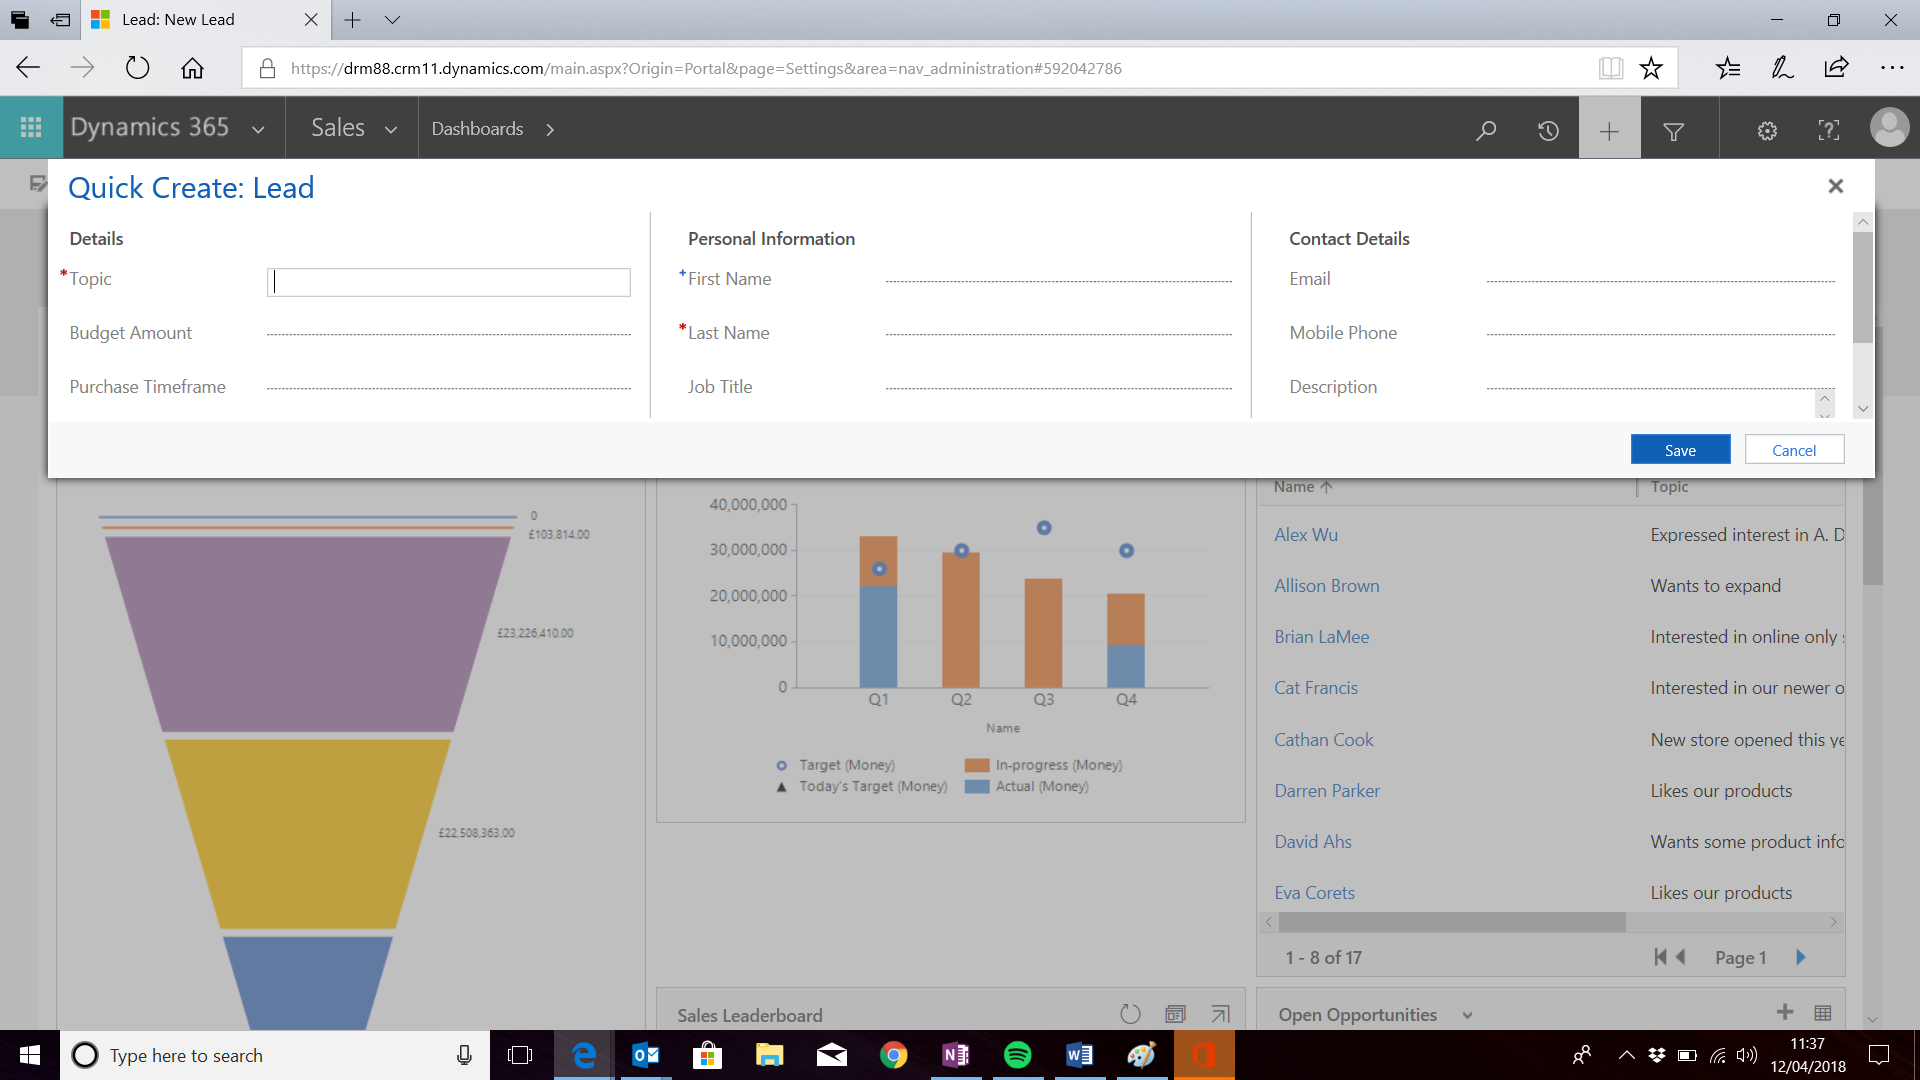Open Edge settings ellipsis menu
This screenshot has width=1920, height=1080.
click(1892, 68)
